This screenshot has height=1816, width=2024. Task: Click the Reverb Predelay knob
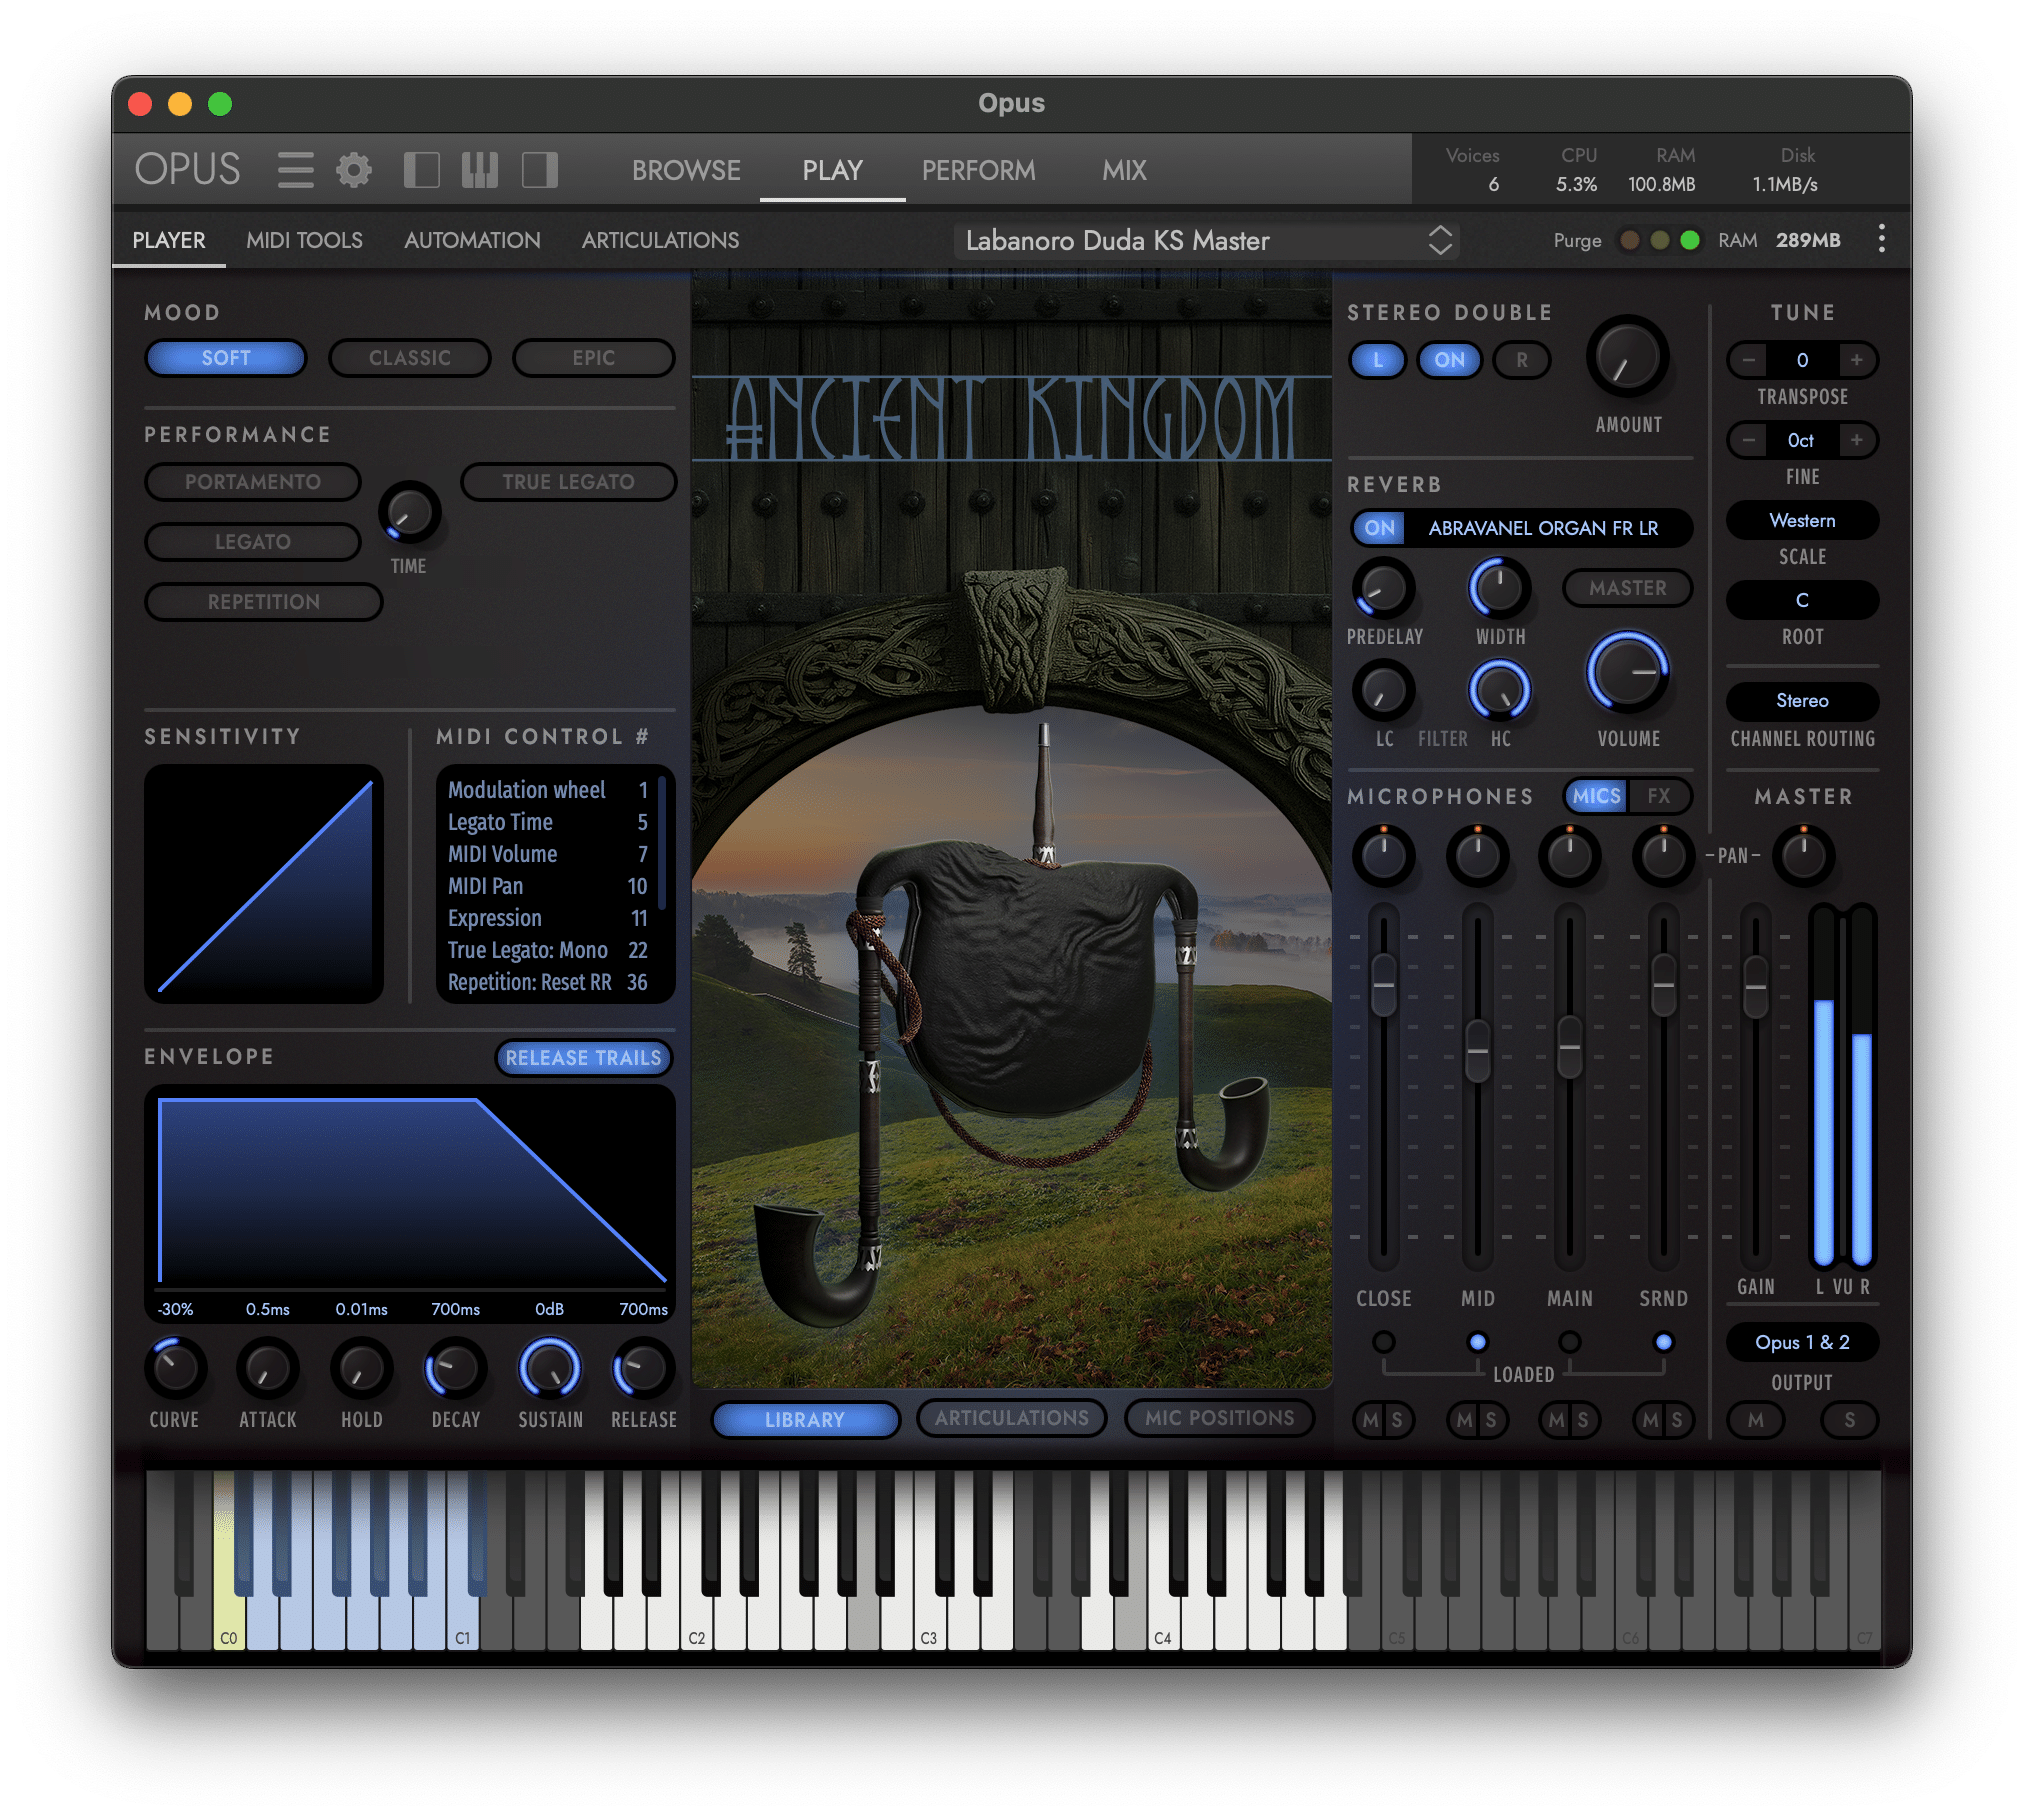click(x=1384, y=589)
